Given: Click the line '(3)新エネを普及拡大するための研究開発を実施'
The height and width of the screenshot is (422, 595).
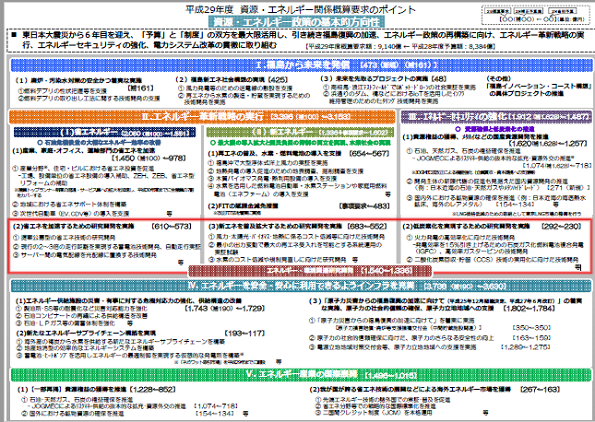Looking at the screenshot, I should (x=275, y=226).
